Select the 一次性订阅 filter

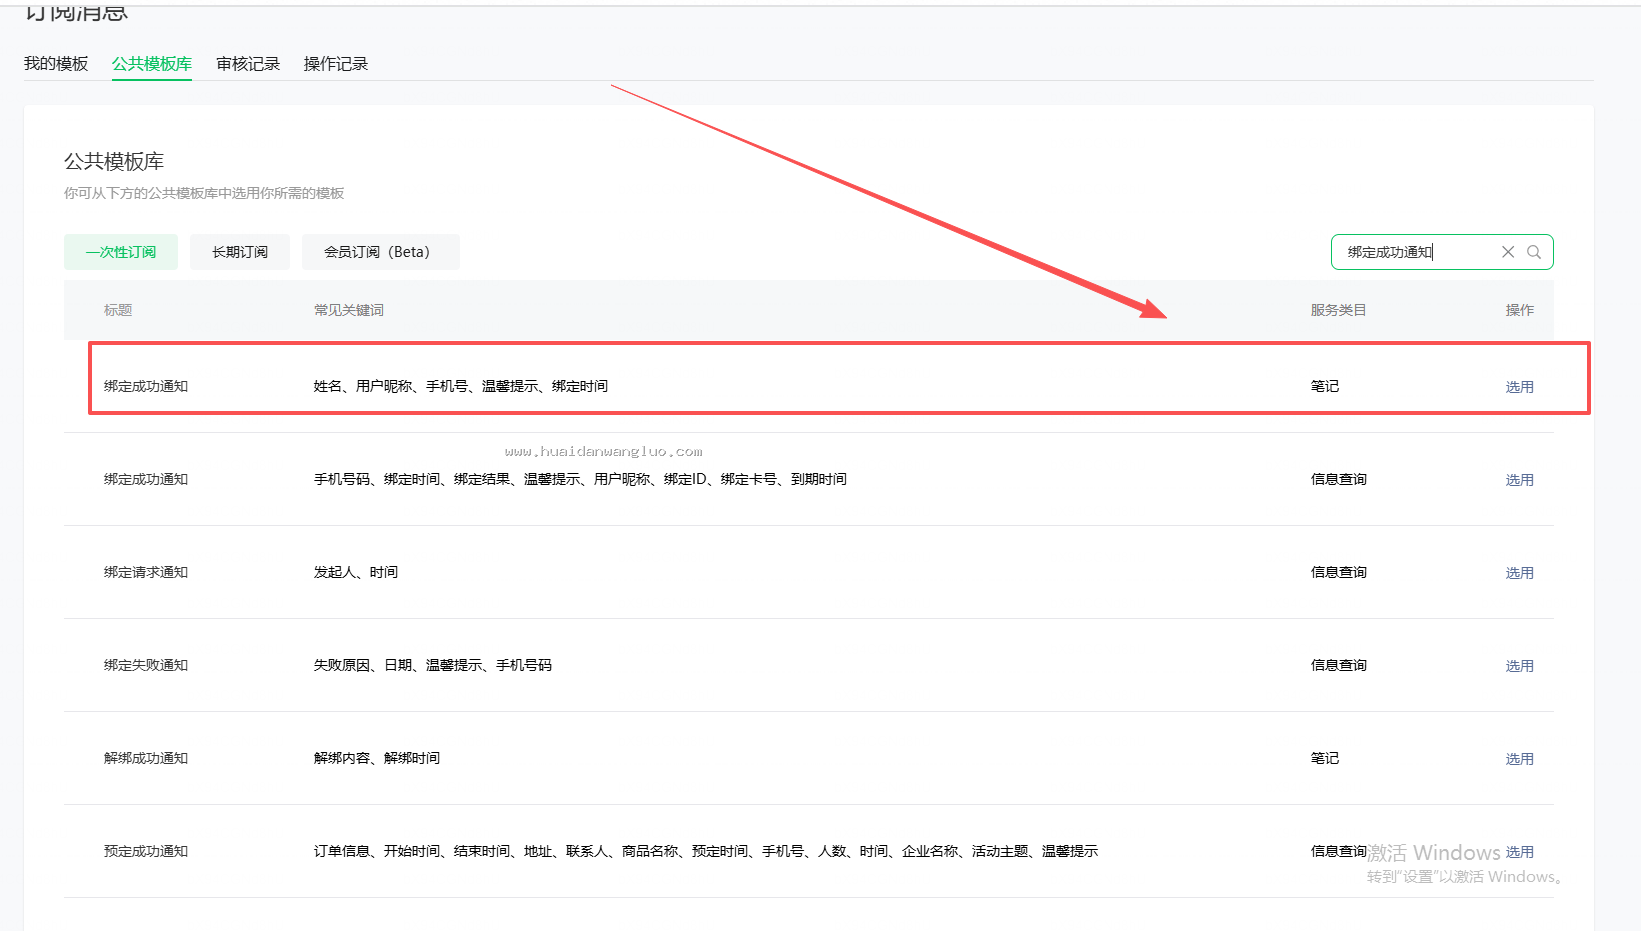tap(121, 252)
